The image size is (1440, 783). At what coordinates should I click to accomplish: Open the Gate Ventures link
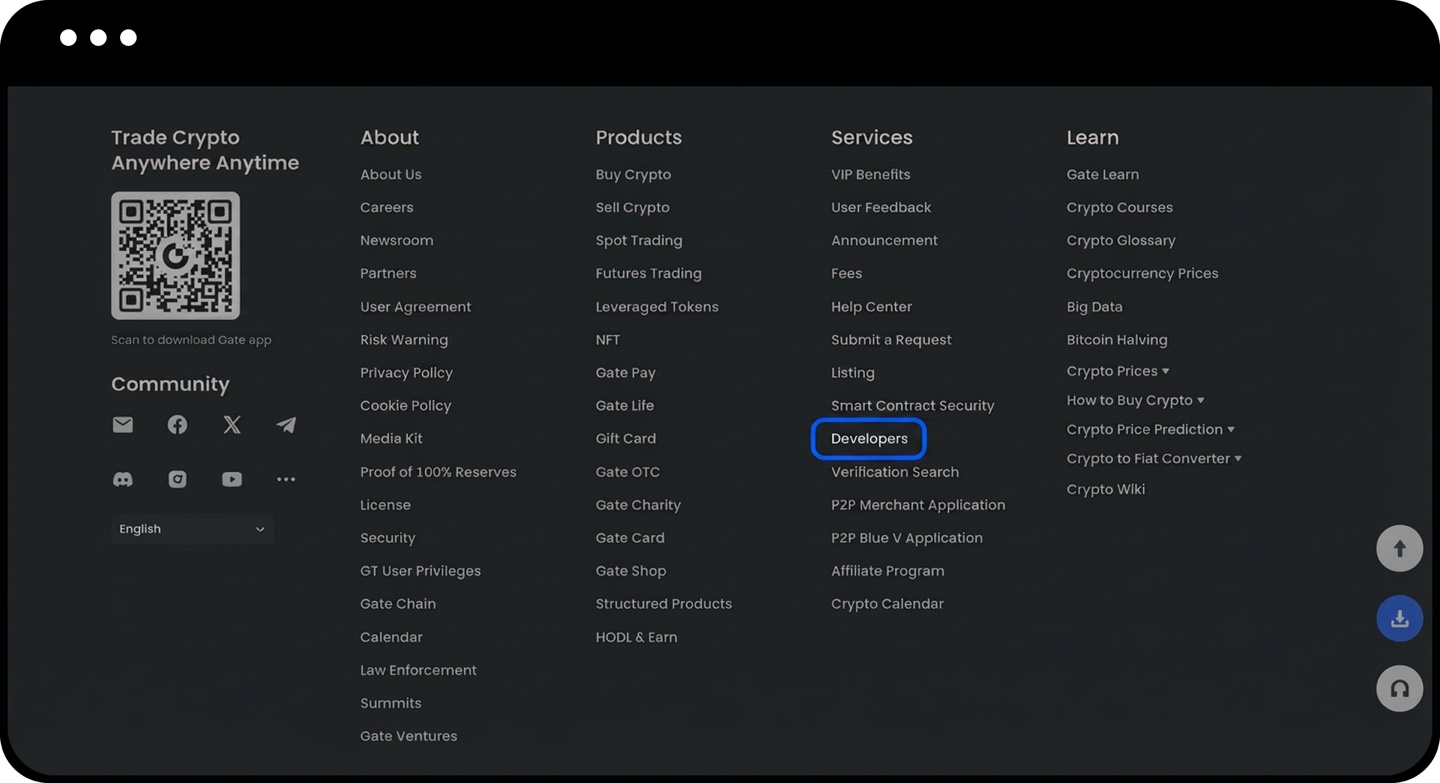[x=409, y=736]
